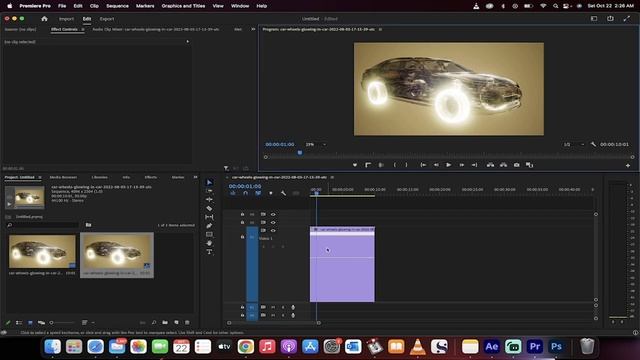Toggle the lock on the Video 1 track
This screenshot has height=360, width=640.
click(x=242, y=237)
